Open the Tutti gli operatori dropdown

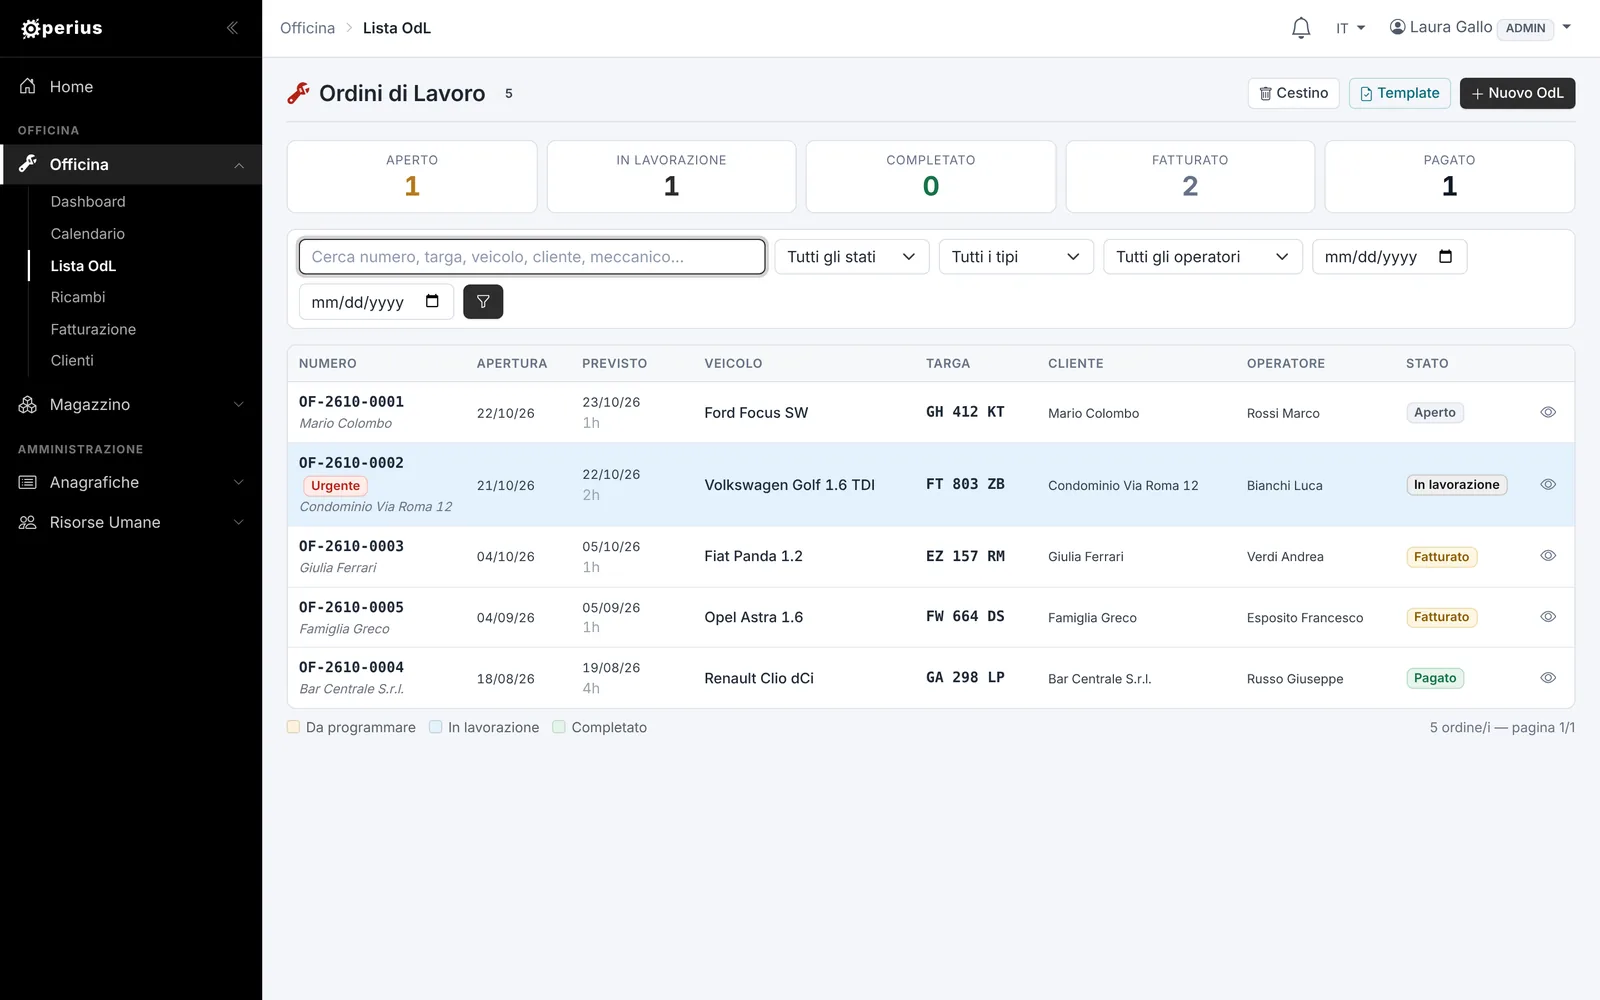click(1203, 257)
